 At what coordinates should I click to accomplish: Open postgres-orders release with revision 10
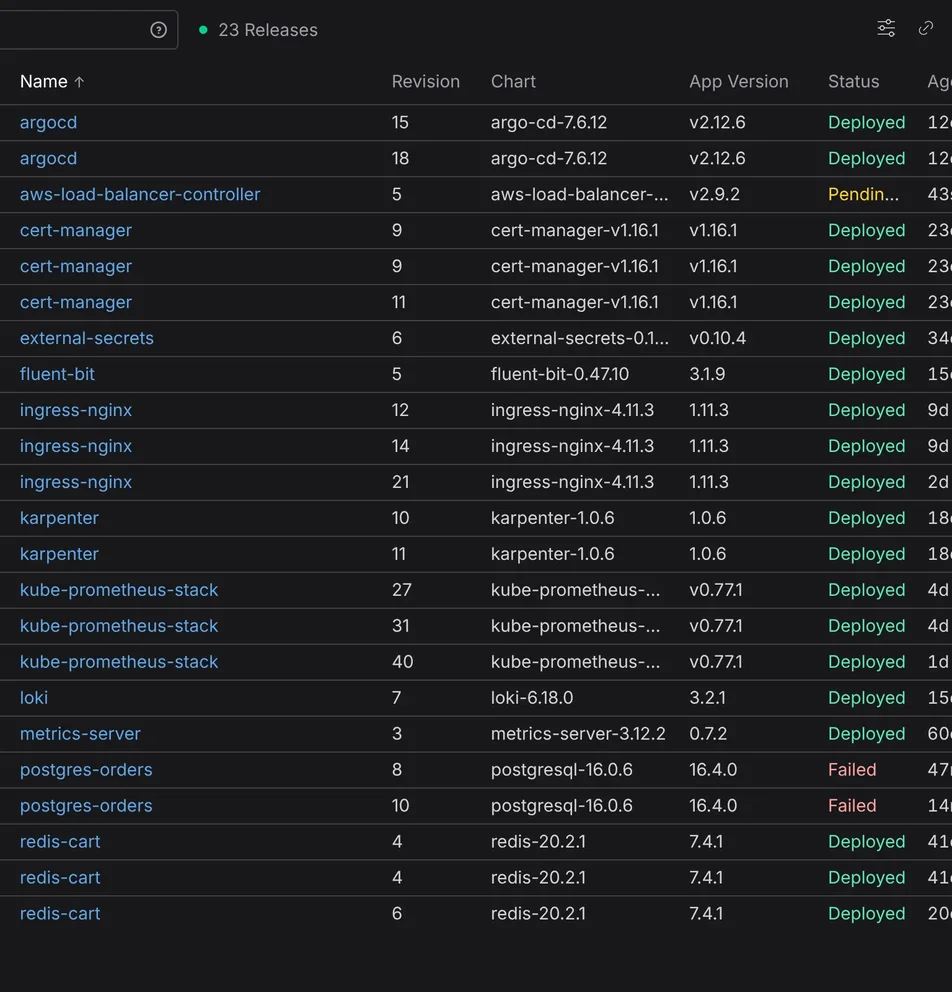click(x=86, y=805)
